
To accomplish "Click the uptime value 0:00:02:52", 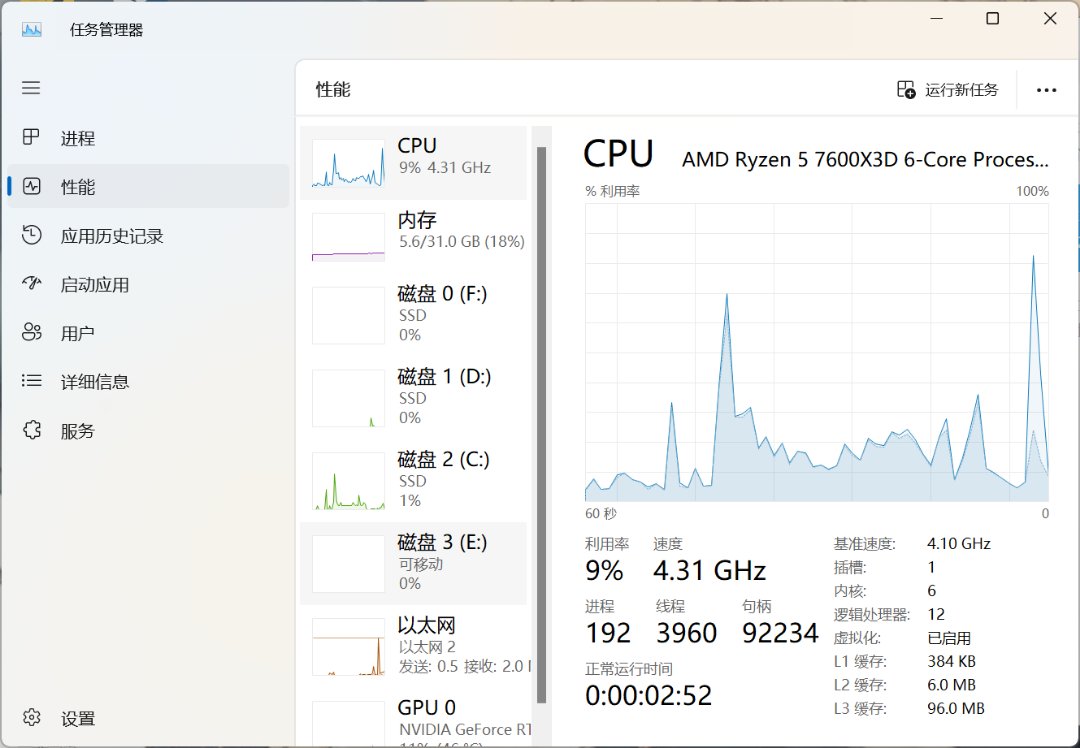I will [649, 696].
